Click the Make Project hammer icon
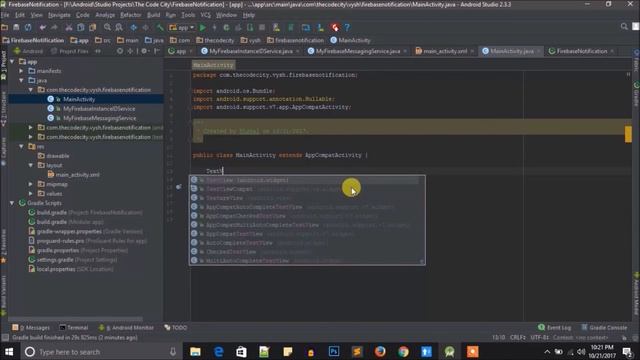 click(x=160, y=27)
